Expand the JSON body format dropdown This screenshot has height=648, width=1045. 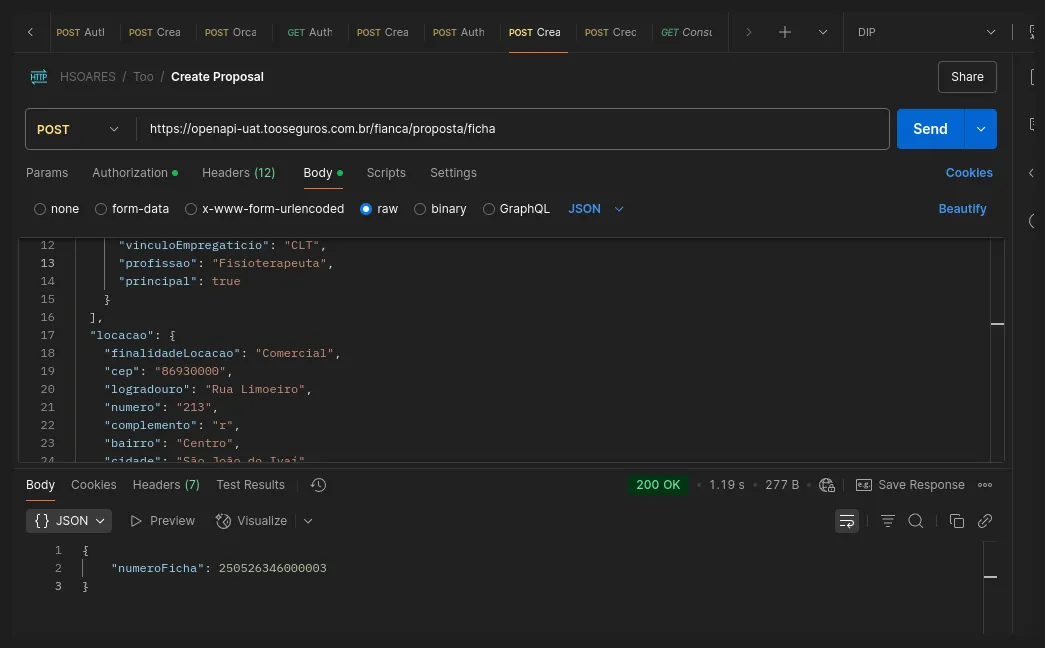pyautogui.click(x=596, y=209)
